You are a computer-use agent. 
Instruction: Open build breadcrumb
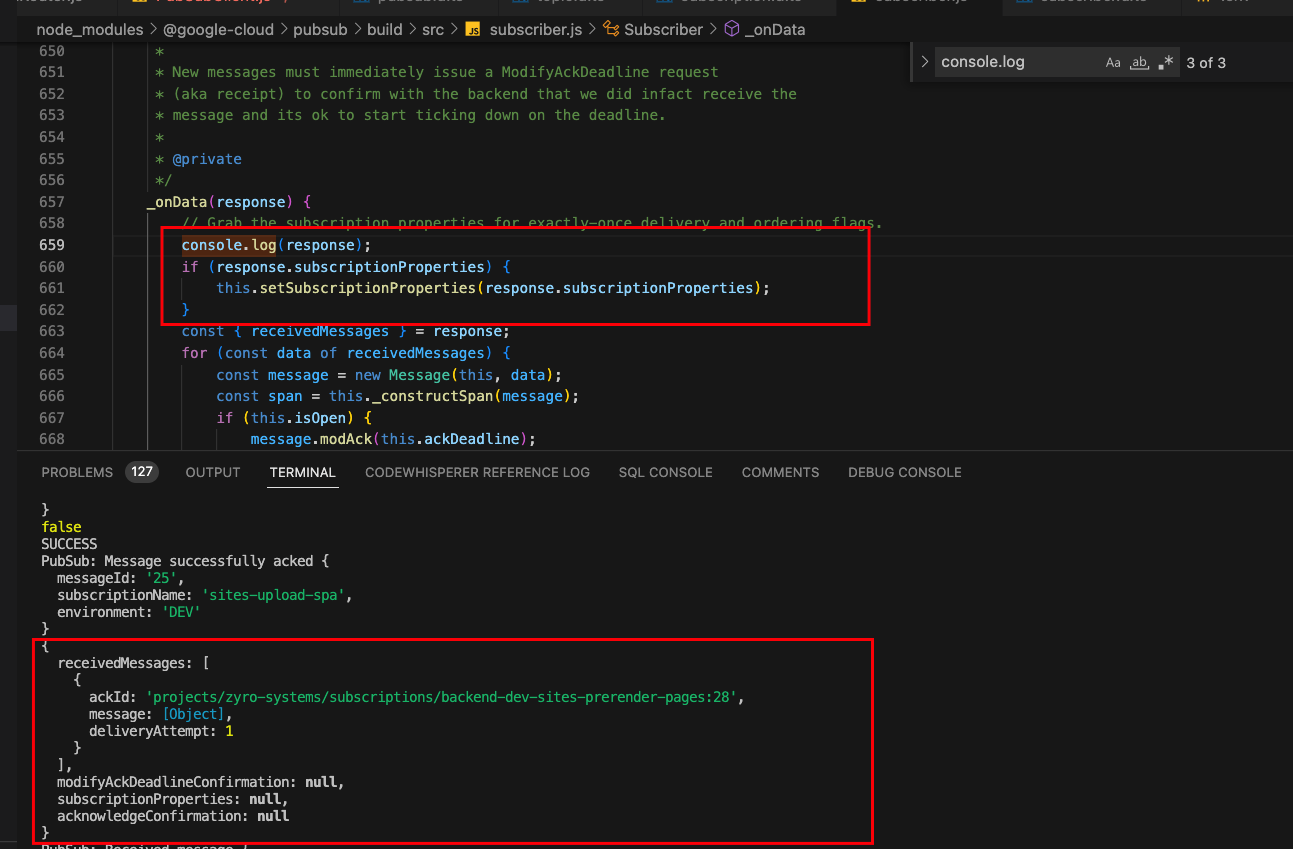(x=384, y=29)
